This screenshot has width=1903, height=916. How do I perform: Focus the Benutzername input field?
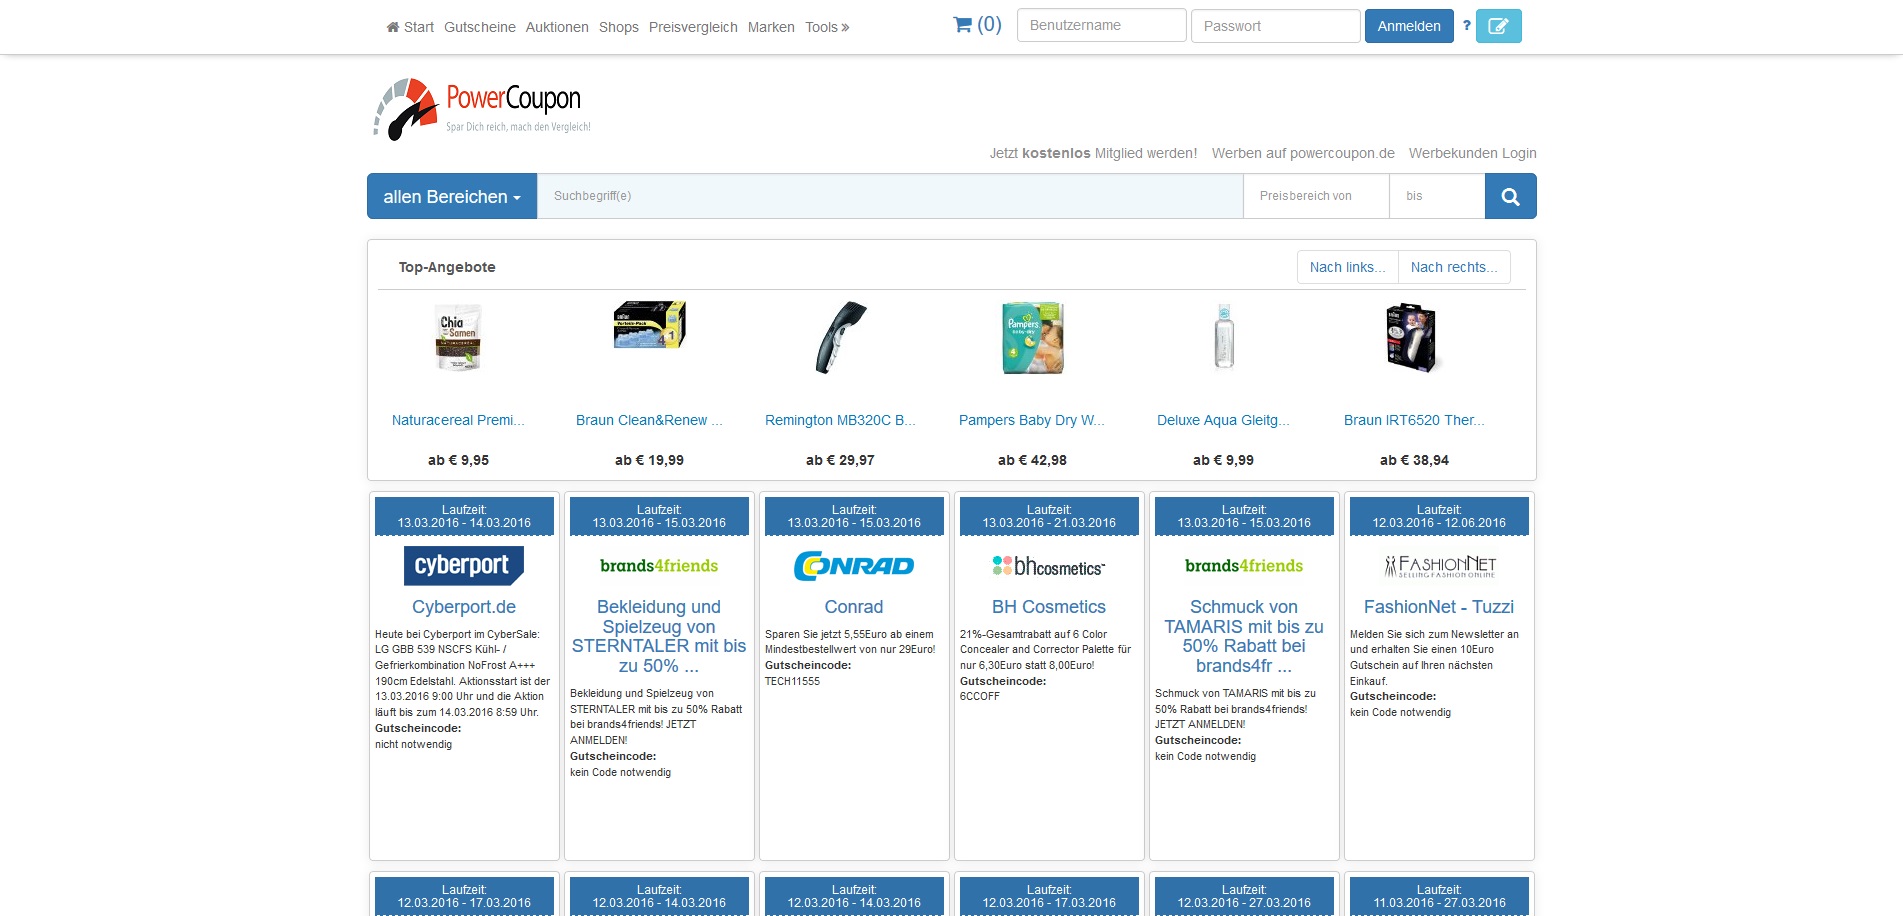pyautogui.click(x=1101, y=26)
